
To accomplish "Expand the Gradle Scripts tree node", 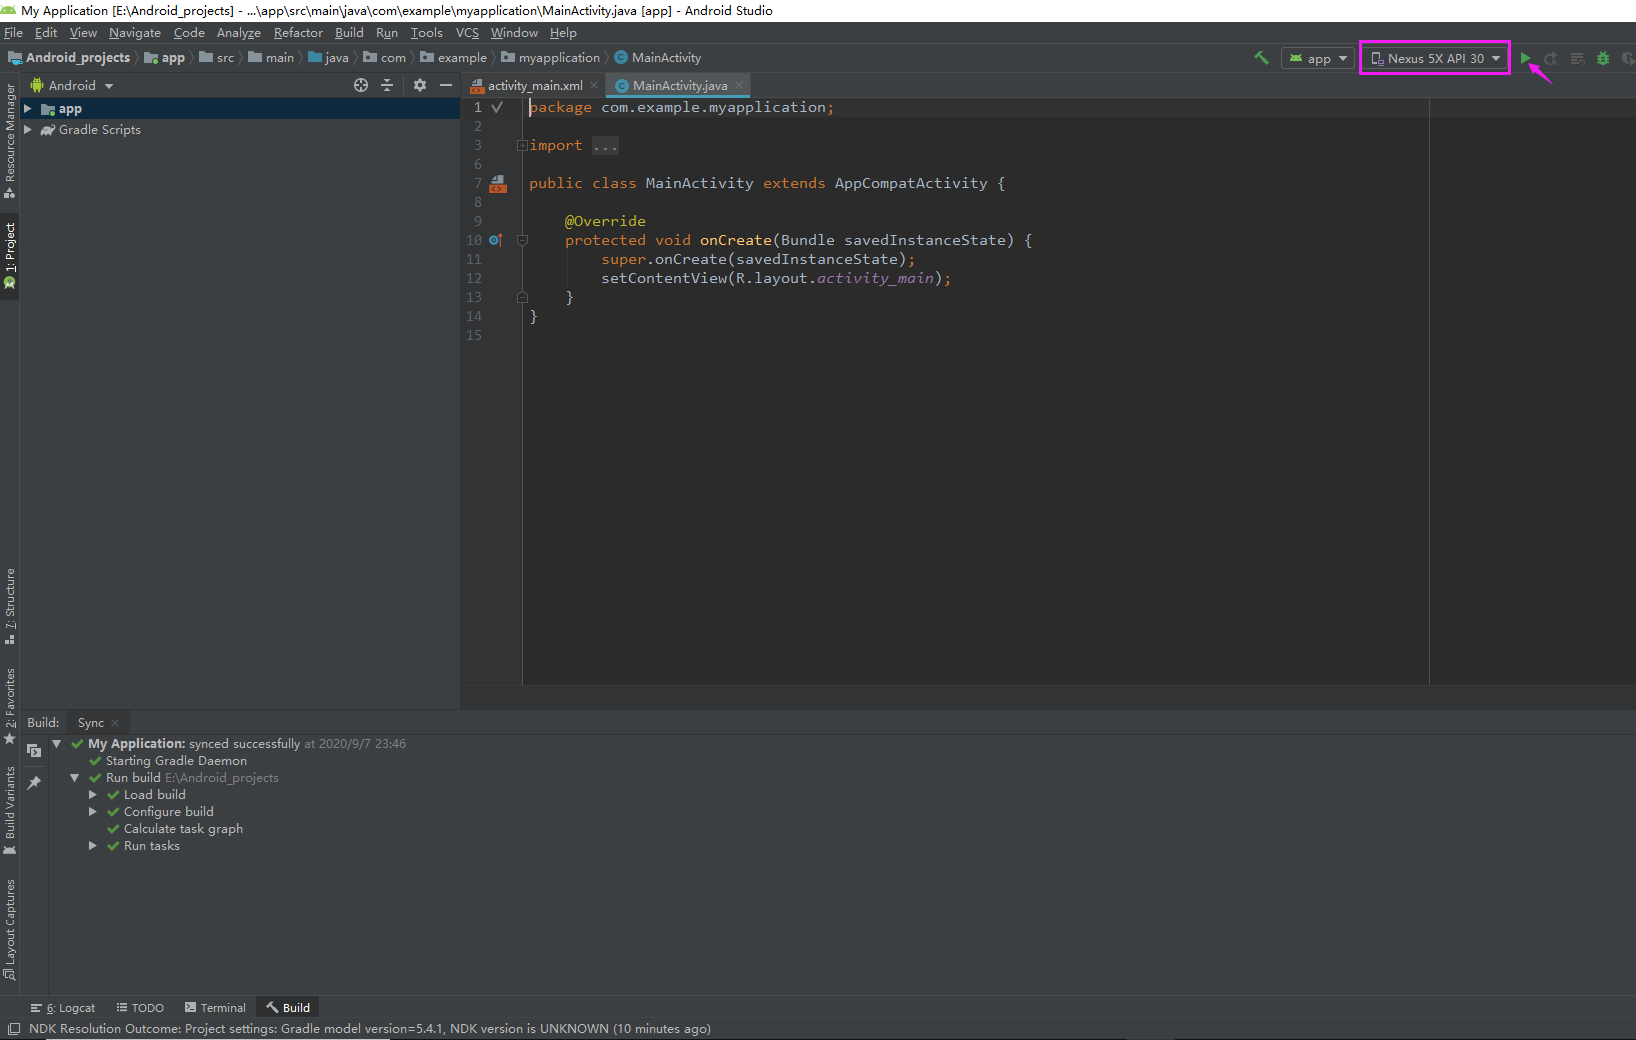I will [x=28, y=130].
